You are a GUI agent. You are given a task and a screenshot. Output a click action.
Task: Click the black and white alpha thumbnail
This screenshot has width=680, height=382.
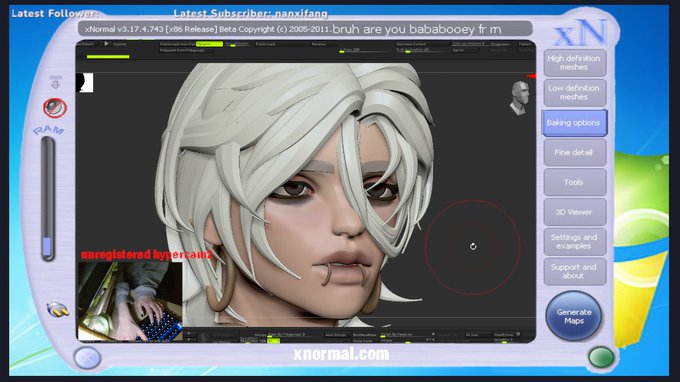[85, 82]
